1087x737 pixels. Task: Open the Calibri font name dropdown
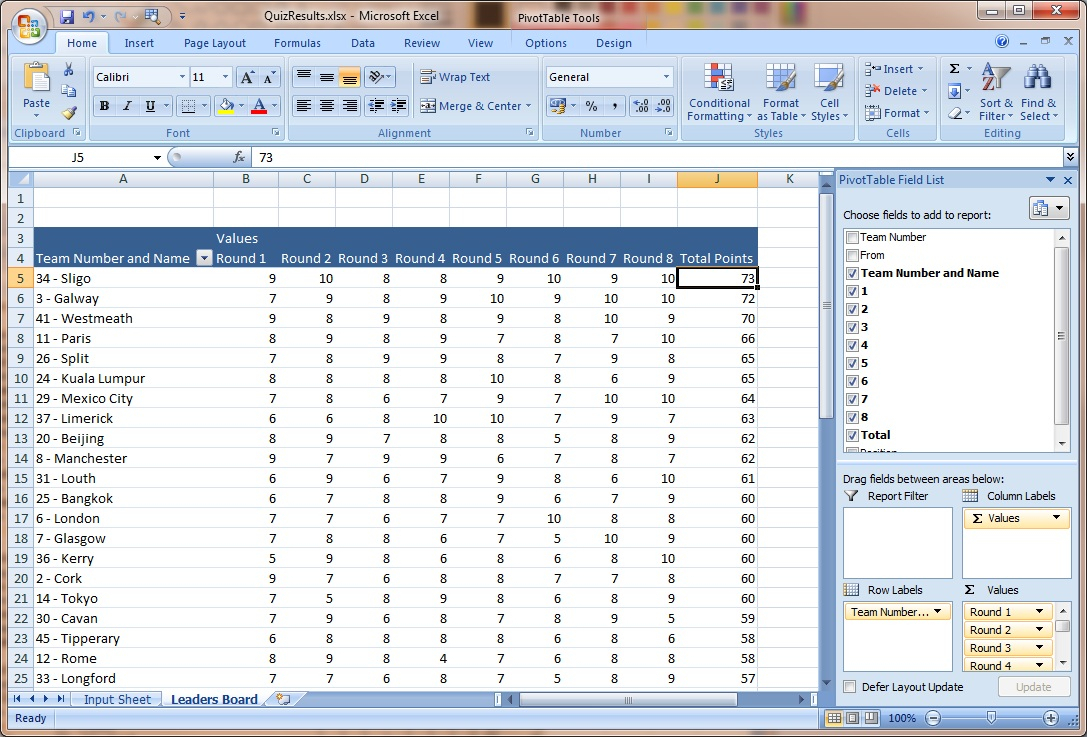[x=182, y=77]
